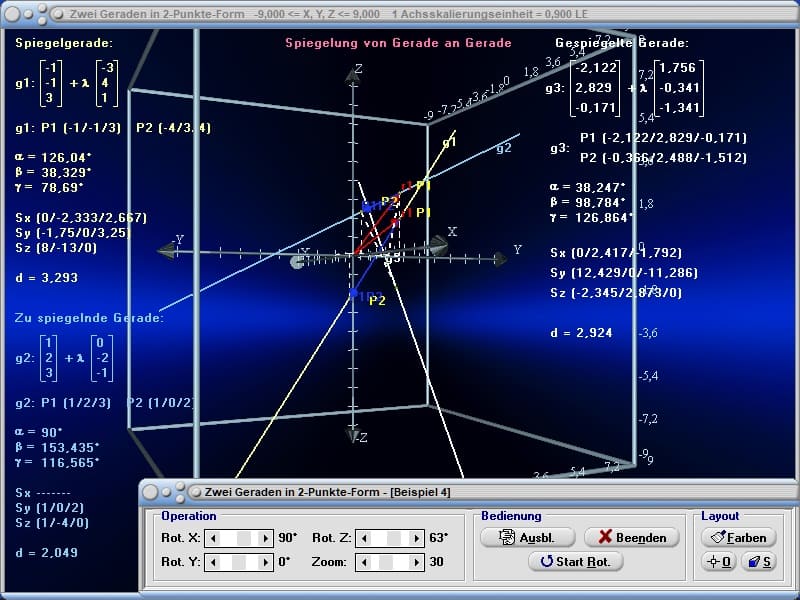Click the O origin layout button
The width and height of the screenshot is (800, 600).
pos(719,562)
